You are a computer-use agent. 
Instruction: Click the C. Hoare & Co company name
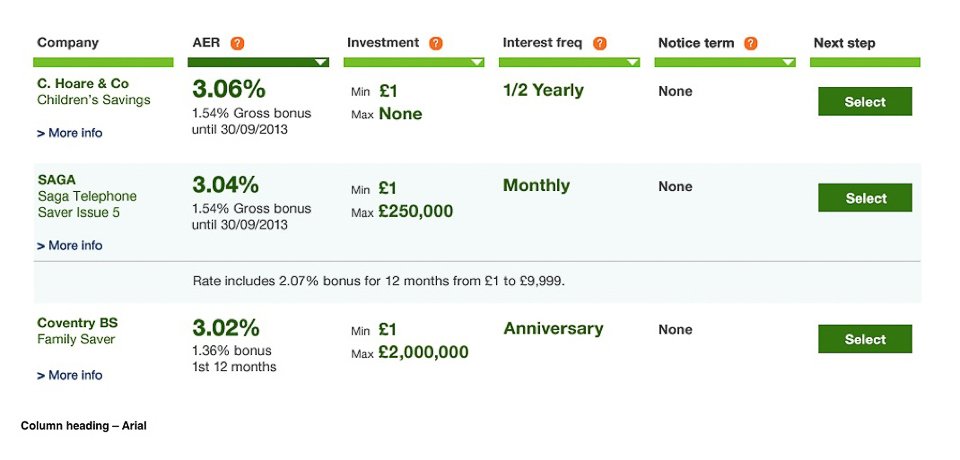pyautogui.click(x=83, y=83)
